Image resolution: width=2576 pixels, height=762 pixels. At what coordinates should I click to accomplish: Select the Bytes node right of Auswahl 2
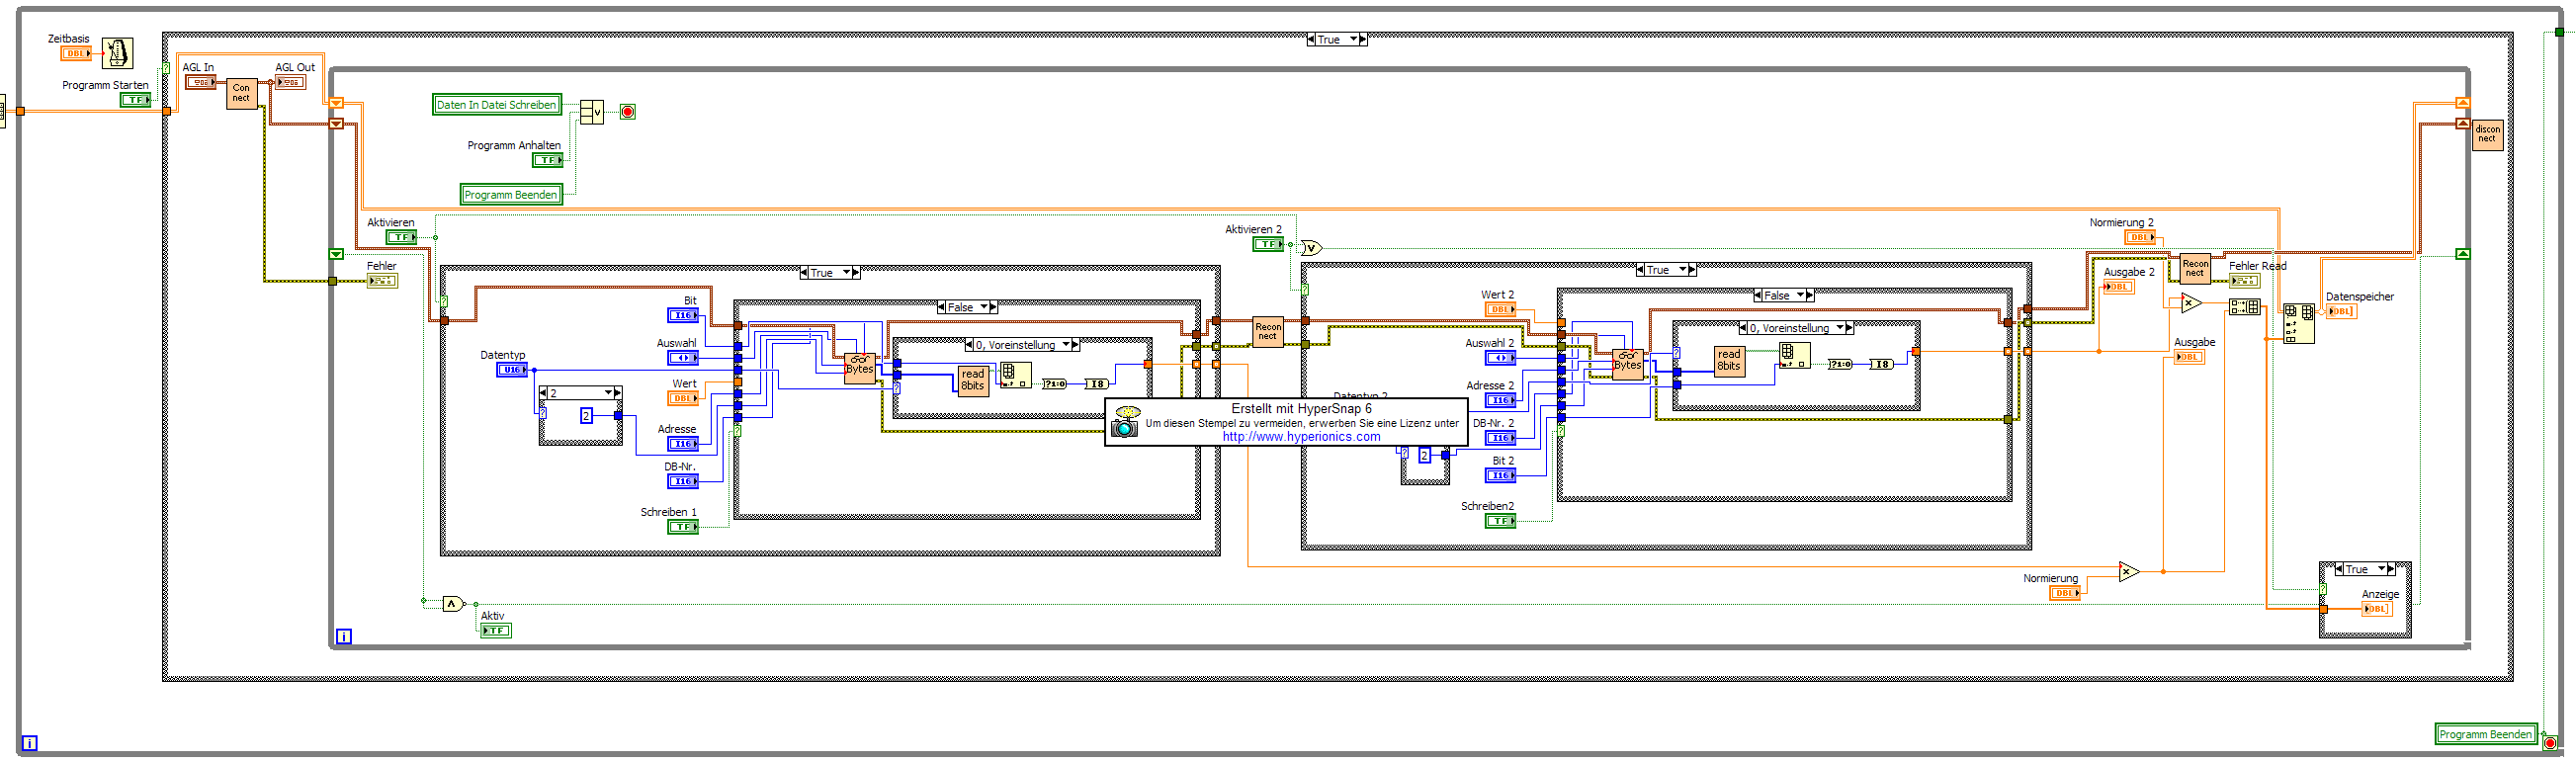pyautogui.click(x=1627, y=364)
